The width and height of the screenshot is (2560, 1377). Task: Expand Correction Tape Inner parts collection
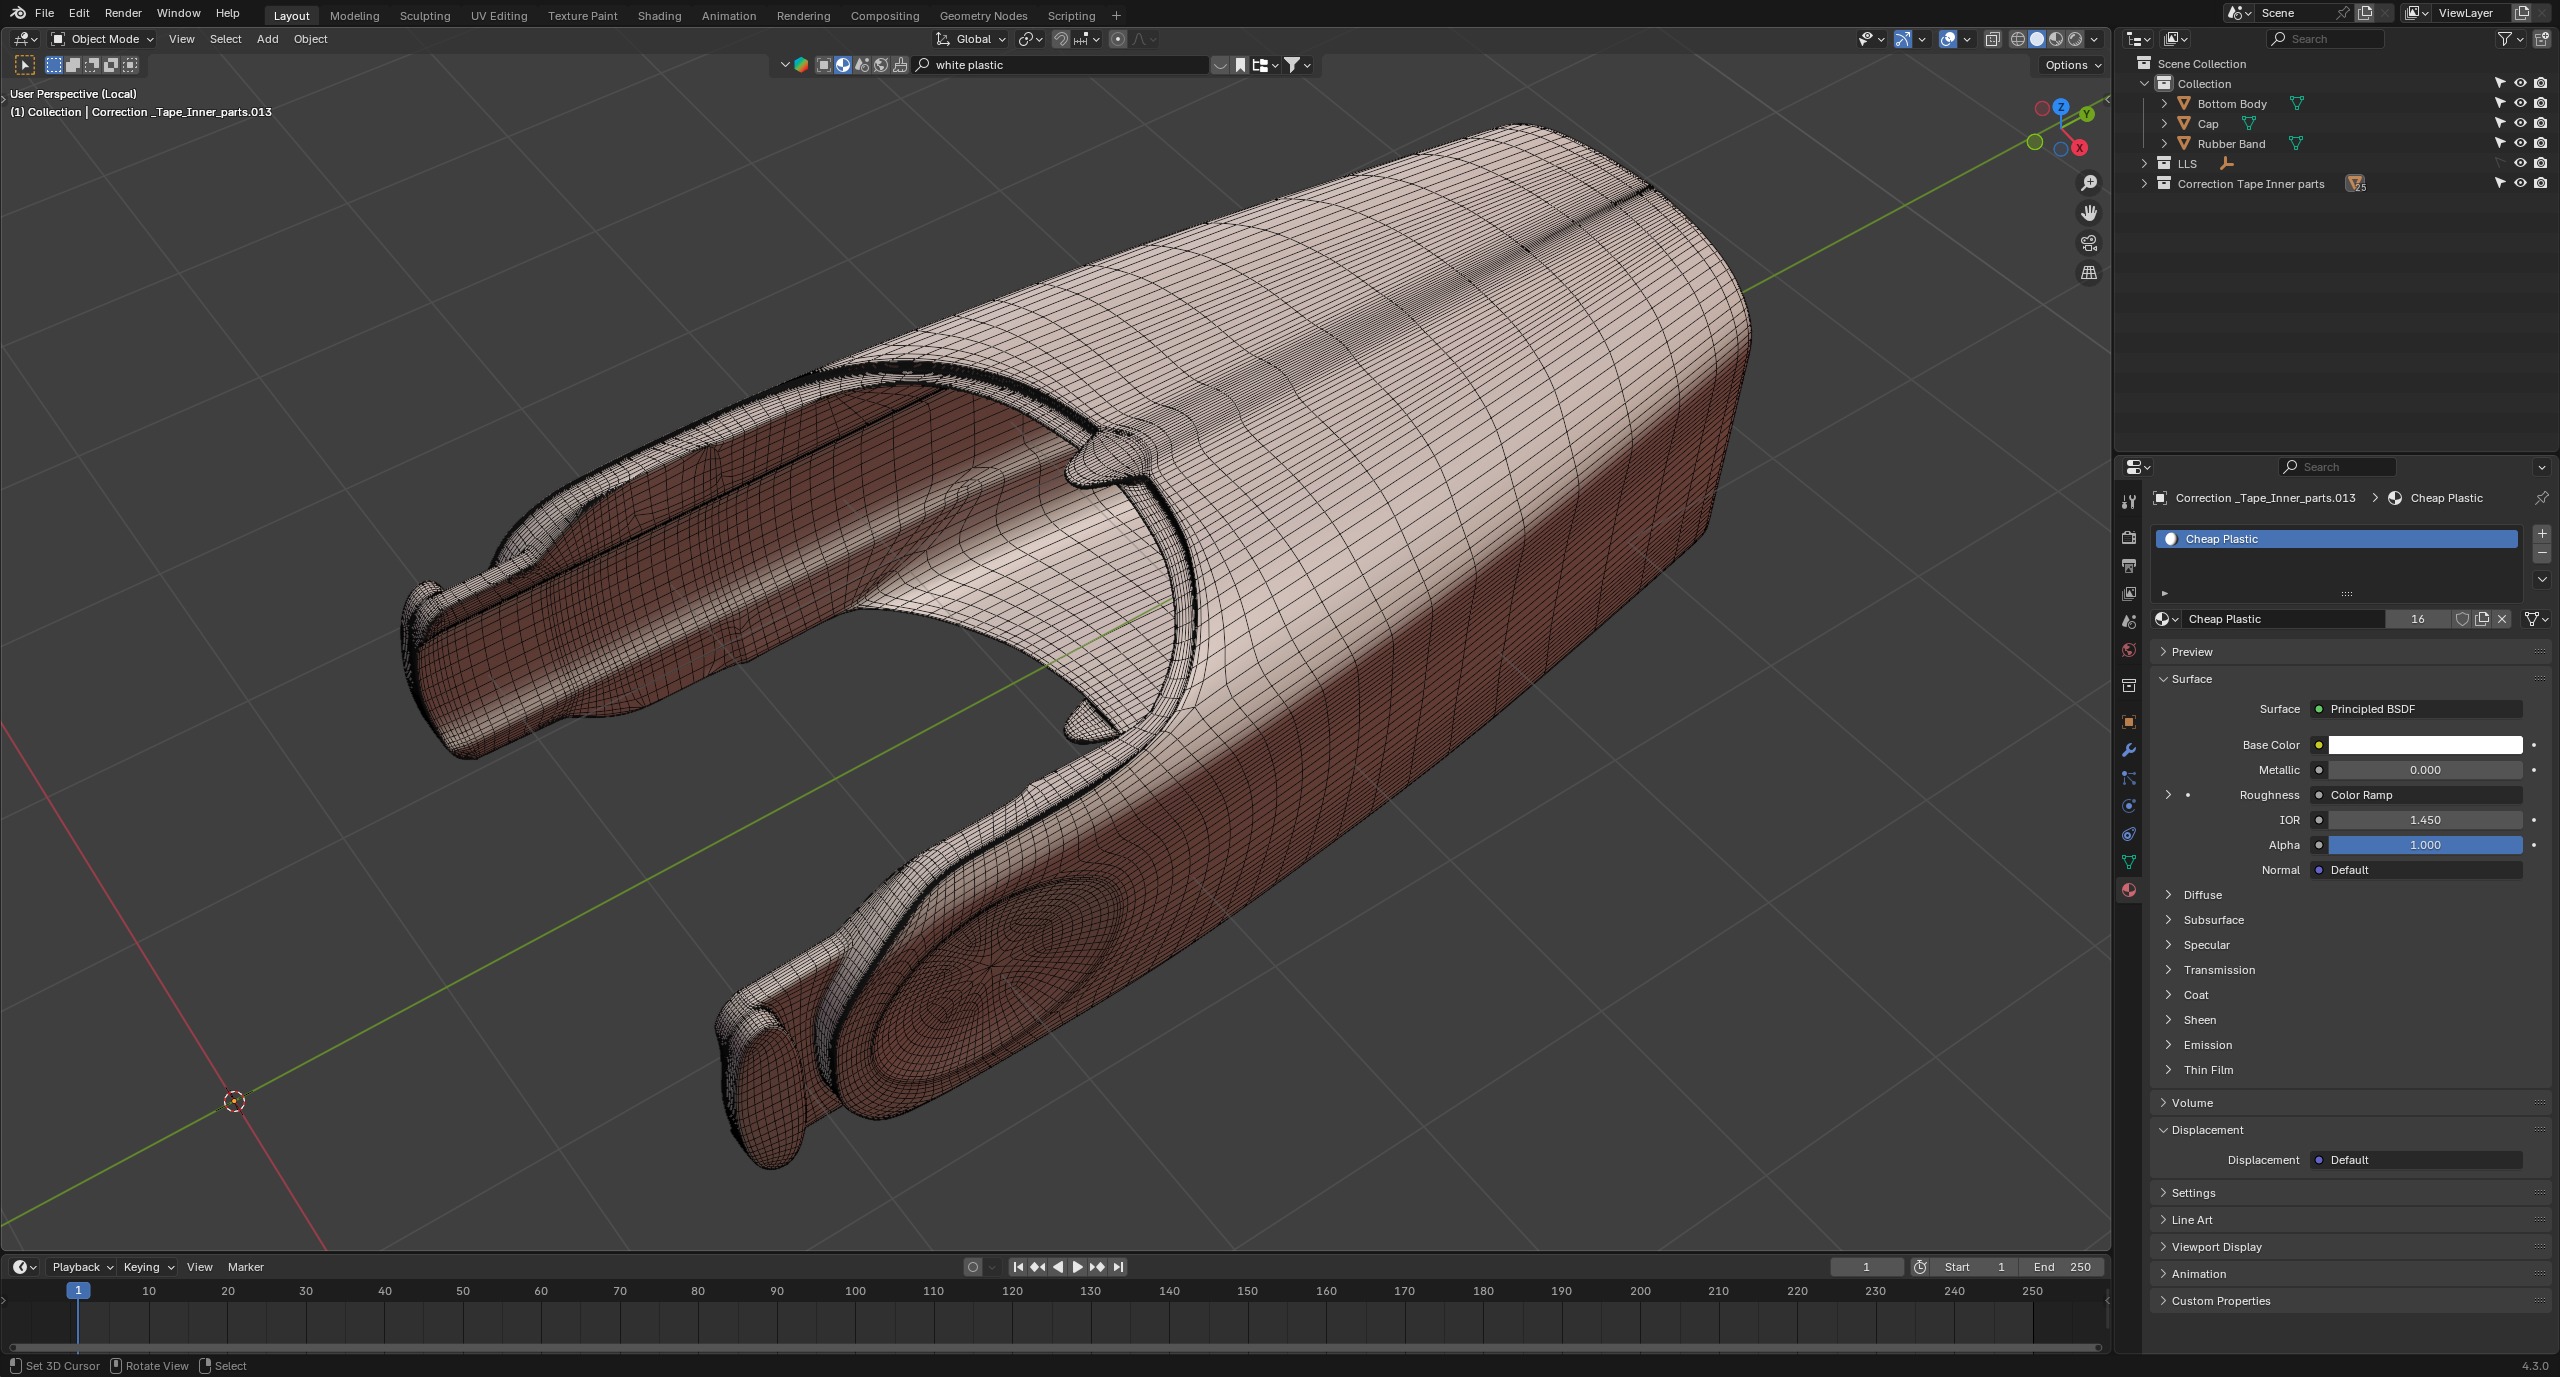click(2144, 184)
